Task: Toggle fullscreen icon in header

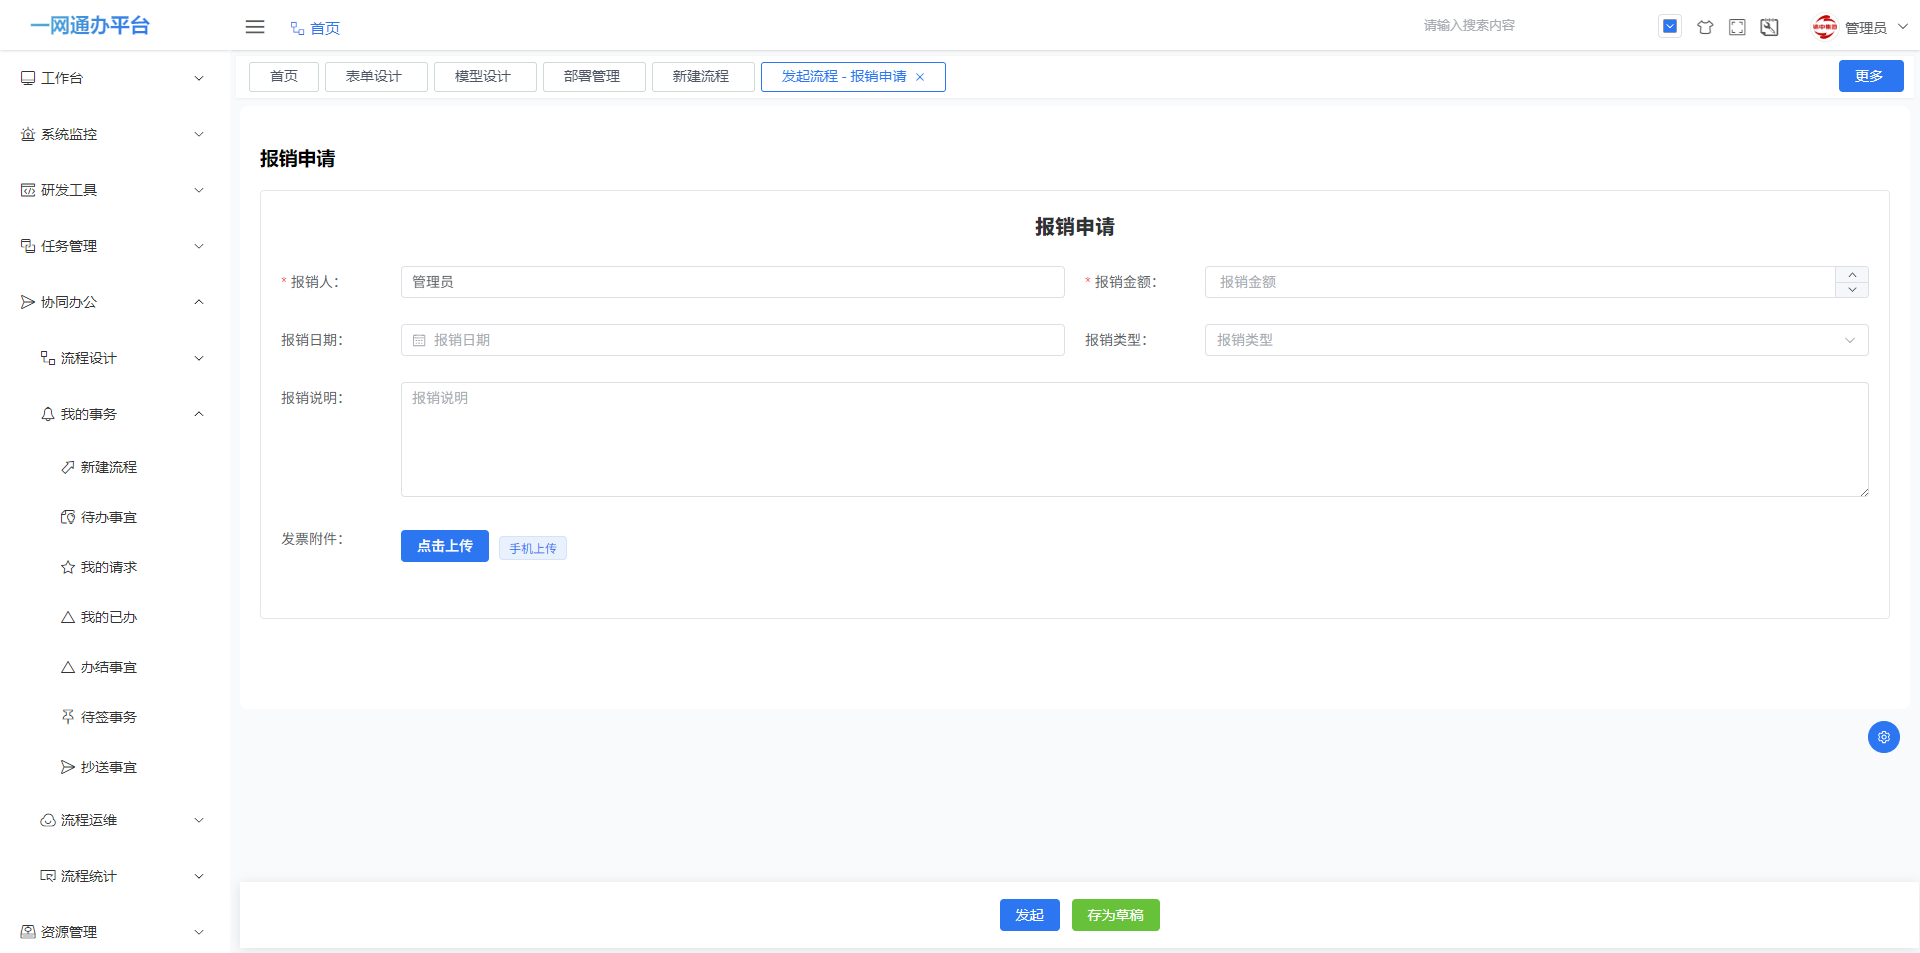Action: pyautogui.click(x=1737, y=27)
